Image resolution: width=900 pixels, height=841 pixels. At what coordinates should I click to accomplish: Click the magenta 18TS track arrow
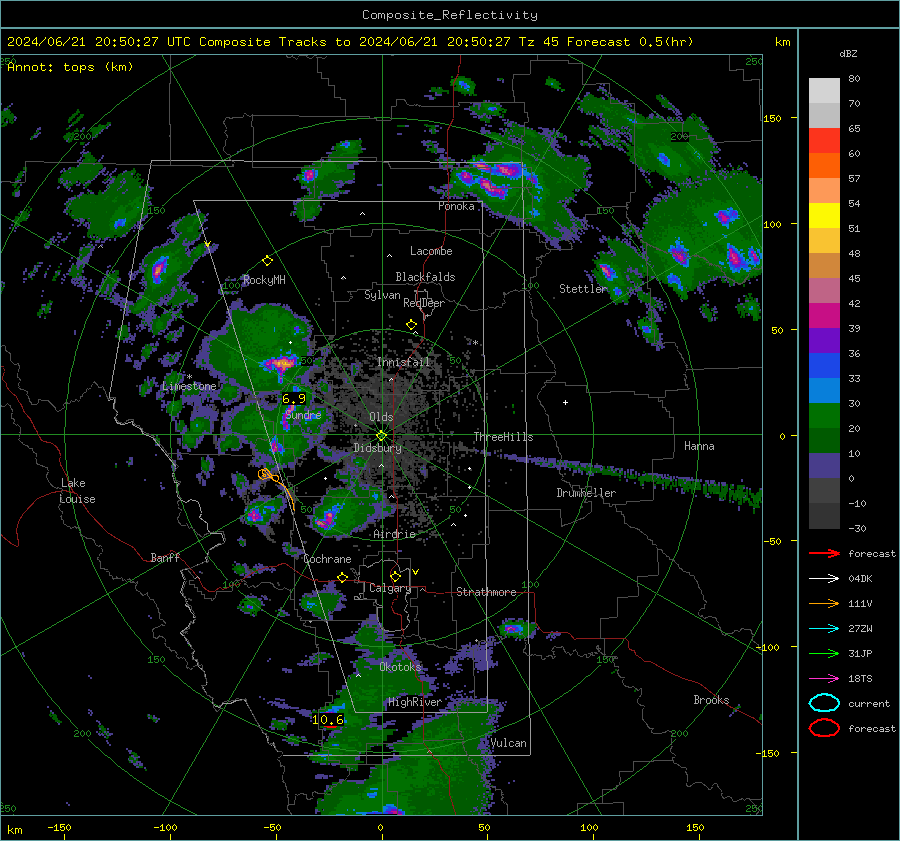point(824,679)
